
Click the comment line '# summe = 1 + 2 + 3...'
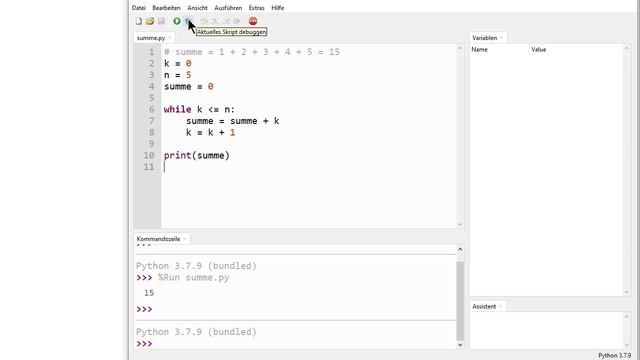point(252,52)
